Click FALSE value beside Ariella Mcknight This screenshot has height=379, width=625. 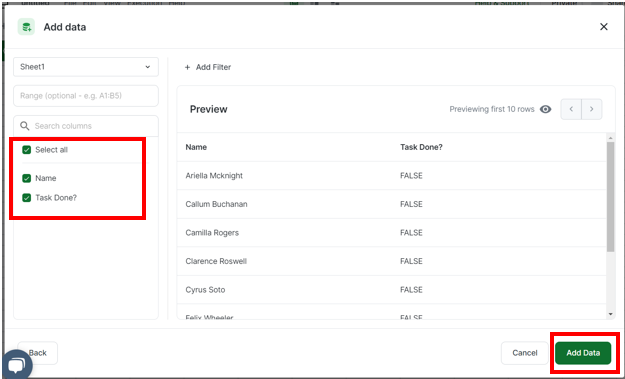[x=411, y=176]
